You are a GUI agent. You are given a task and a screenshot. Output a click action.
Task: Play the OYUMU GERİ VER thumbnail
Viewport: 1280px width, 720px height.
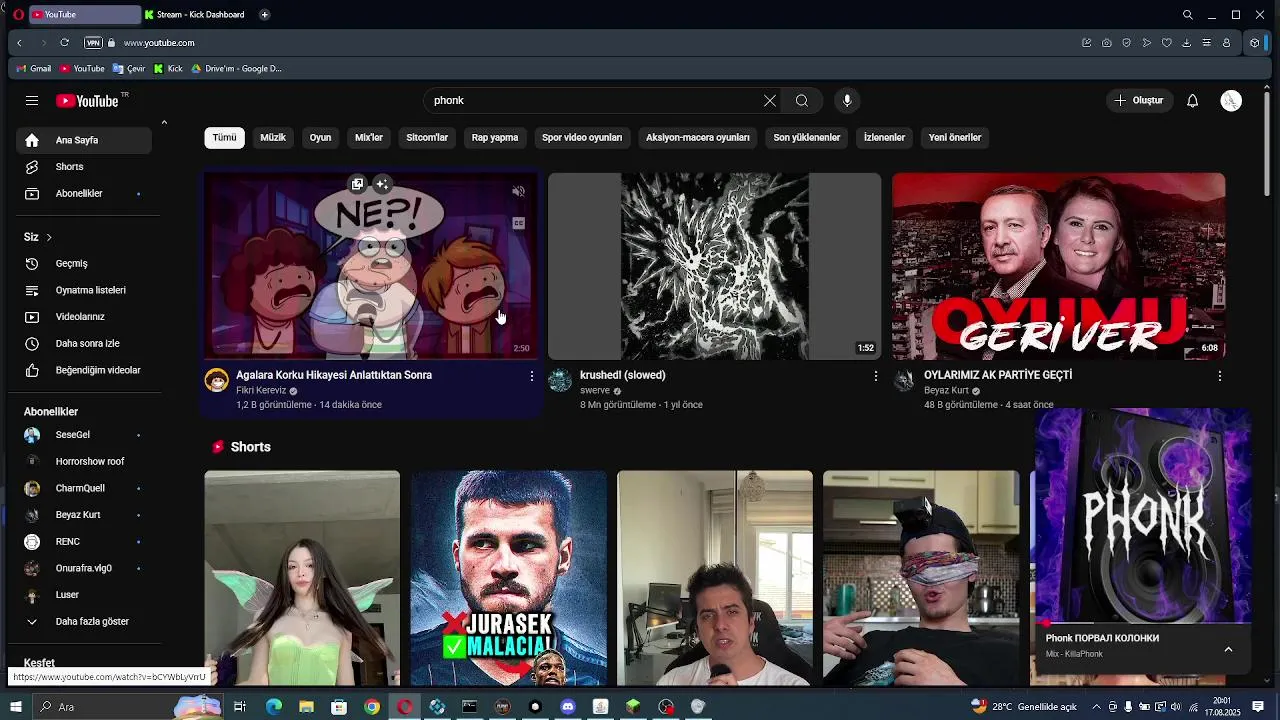click(x=1058, y=266)
